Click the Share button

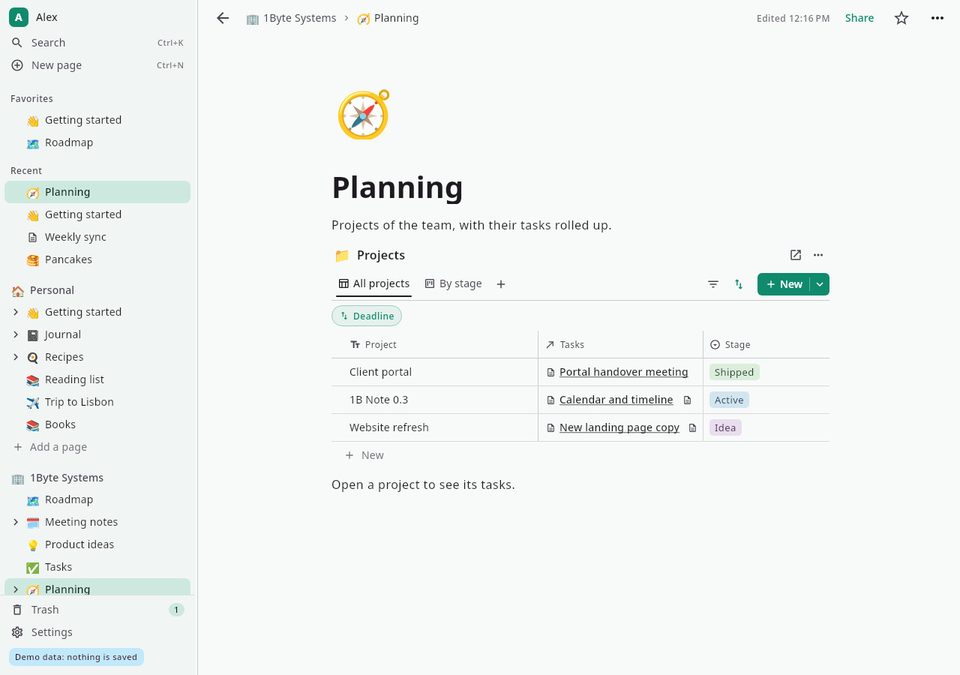click(859, 18)
